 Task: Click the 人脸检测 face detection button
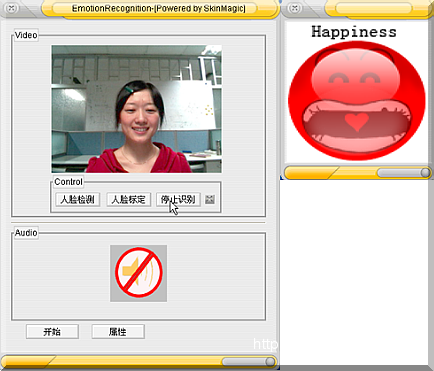tap(78, 199)
